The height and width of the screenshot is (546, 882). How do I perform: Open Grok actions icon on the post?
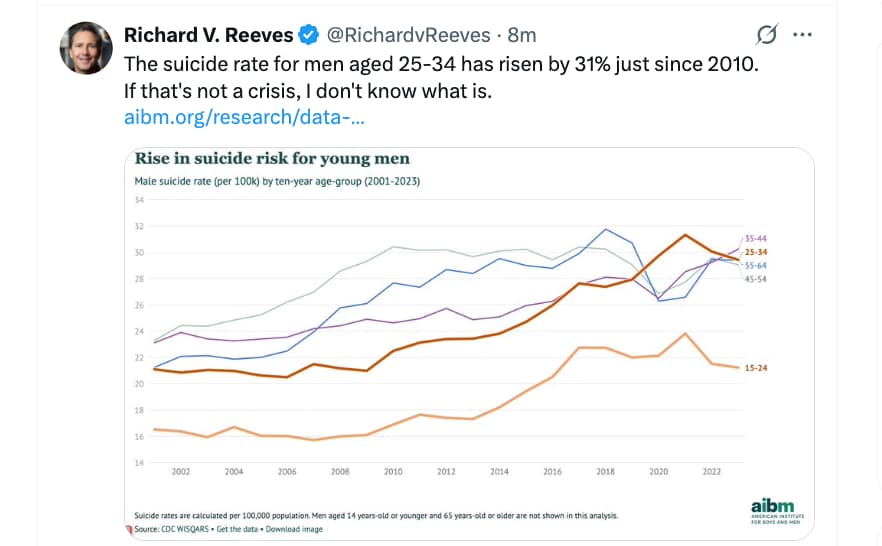pyautogui.click(x=767, y=35)
